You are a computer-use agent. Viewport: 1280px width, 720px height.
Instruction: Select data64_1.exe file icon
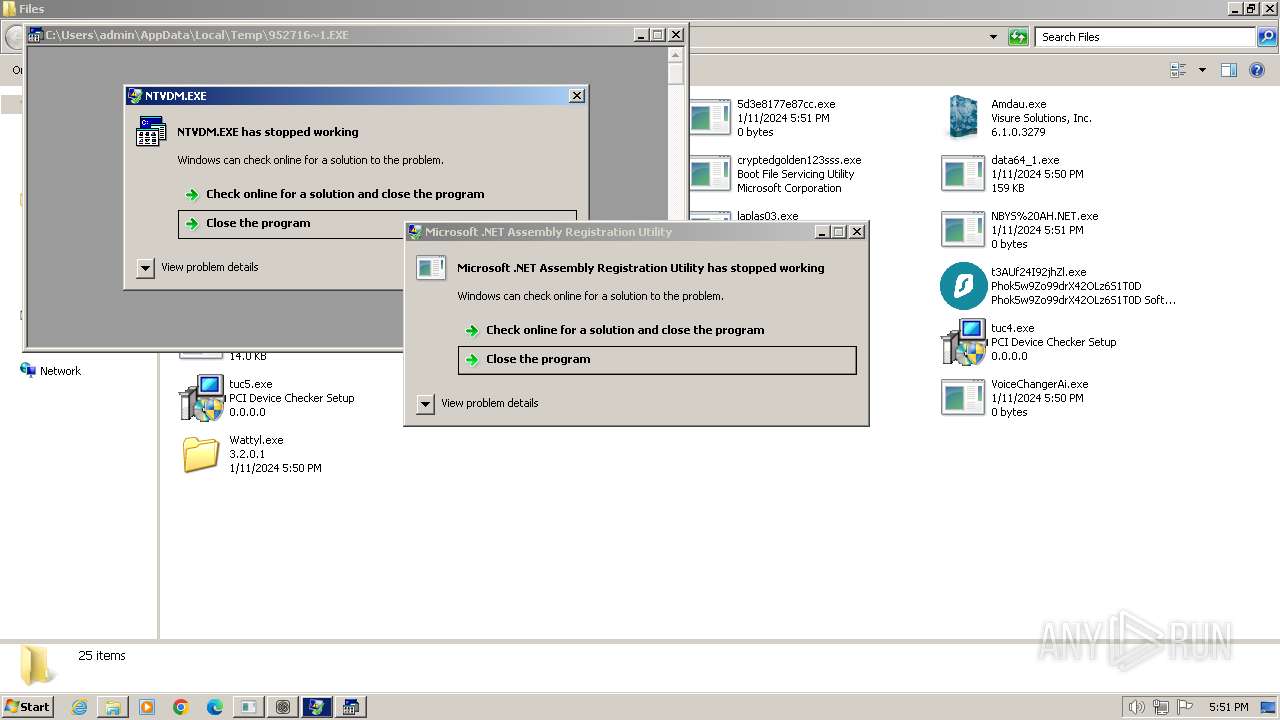tap(963, 173)
